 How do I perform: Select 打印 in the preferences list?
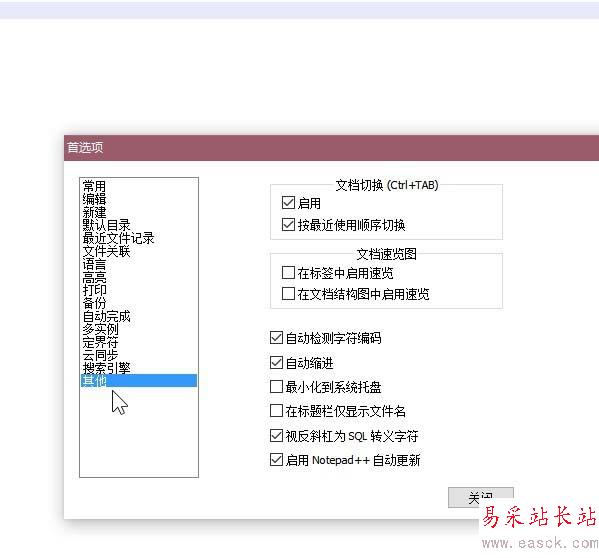click(x=139, y=290)
